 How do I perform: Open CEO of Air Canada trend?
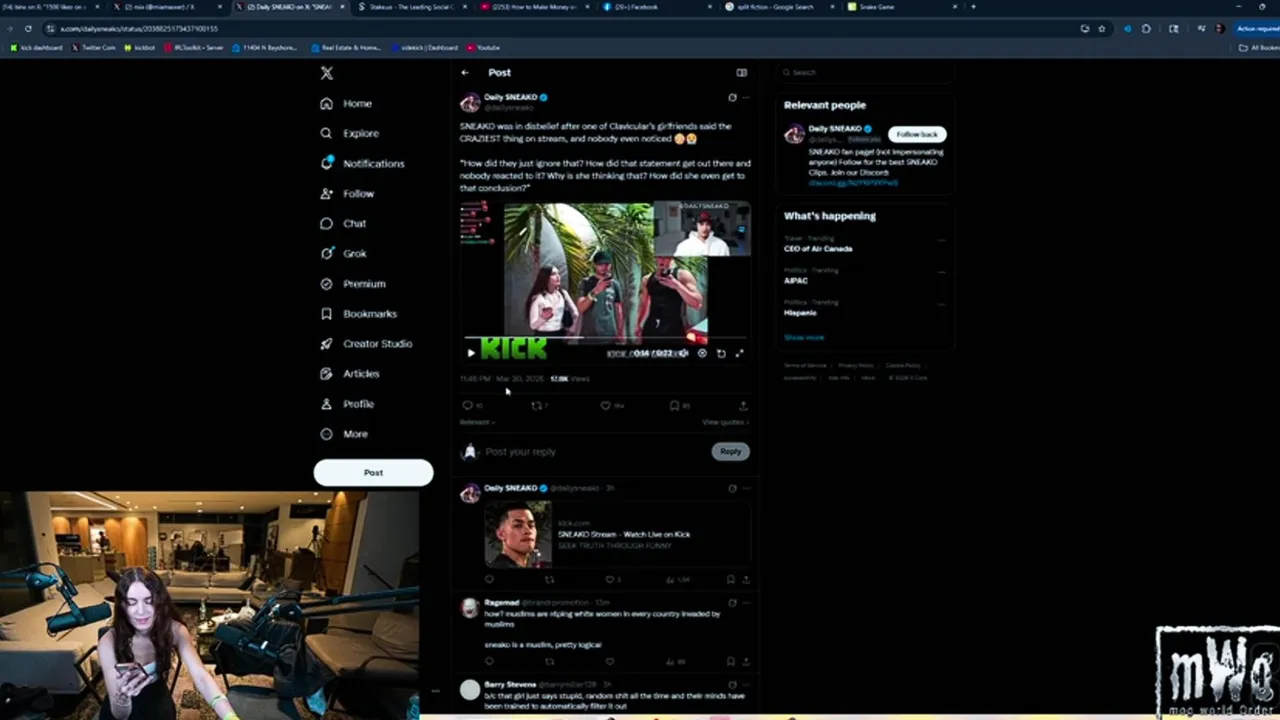818,248
